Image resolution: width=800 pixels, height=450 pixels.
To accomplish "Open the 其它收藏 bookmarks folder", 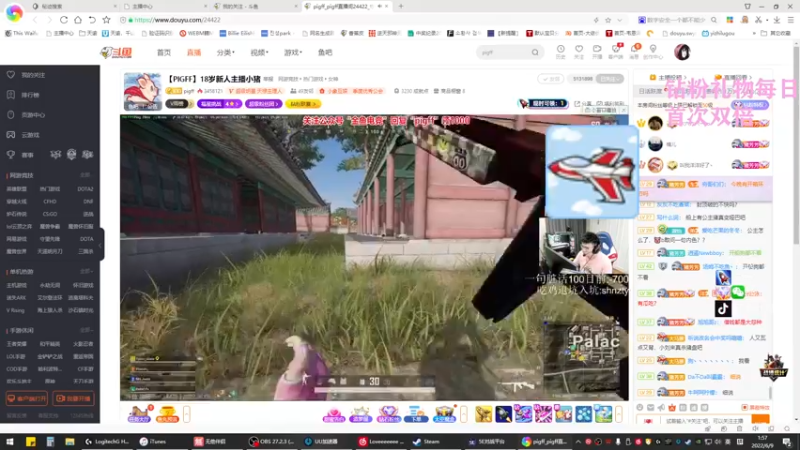I will [x=774, y=33].
